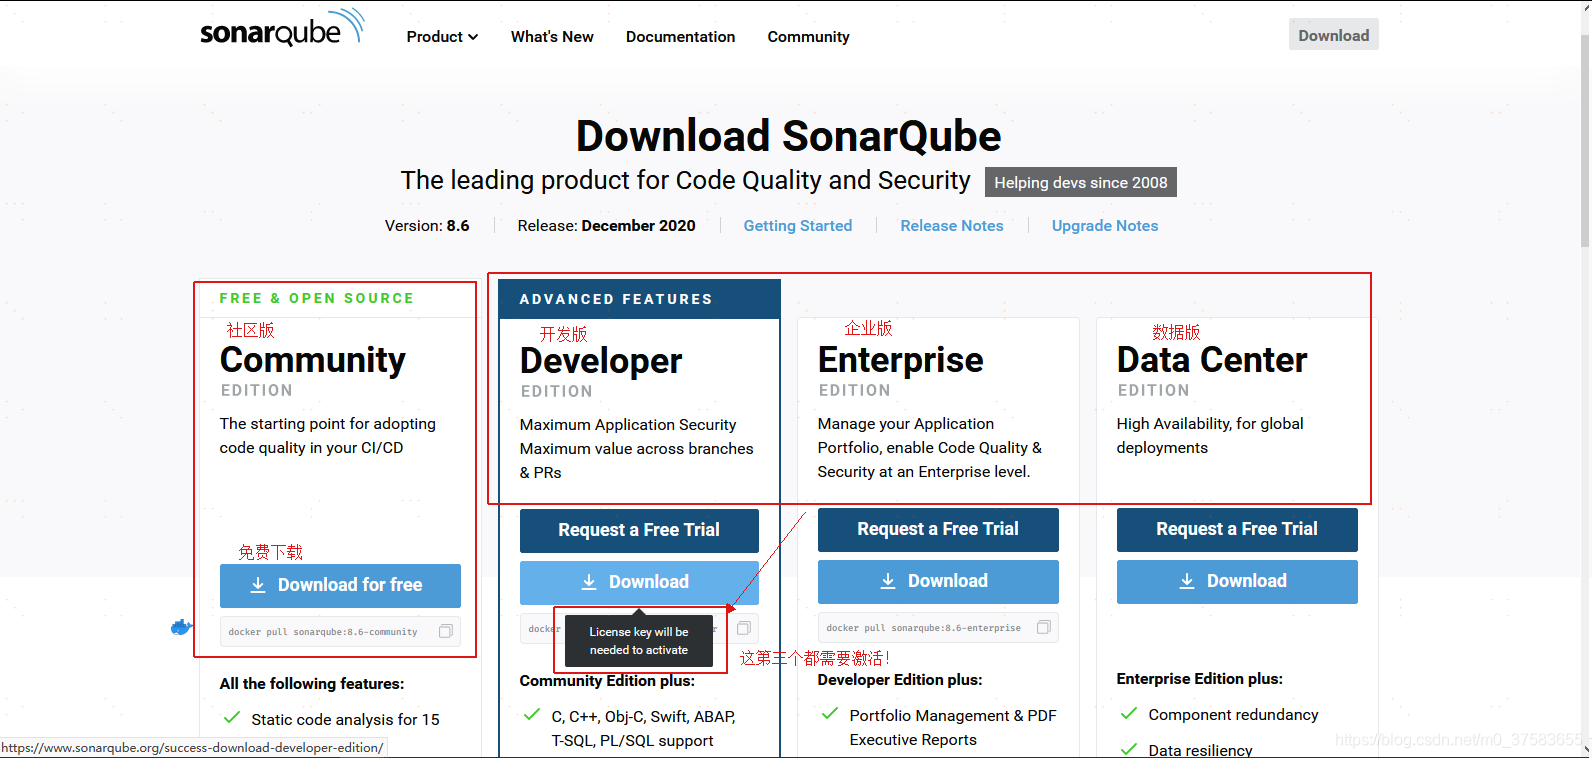Viewport: 1592px width, 758px height.
Task: Click Download for free Community button
Action: click(340, 585)
